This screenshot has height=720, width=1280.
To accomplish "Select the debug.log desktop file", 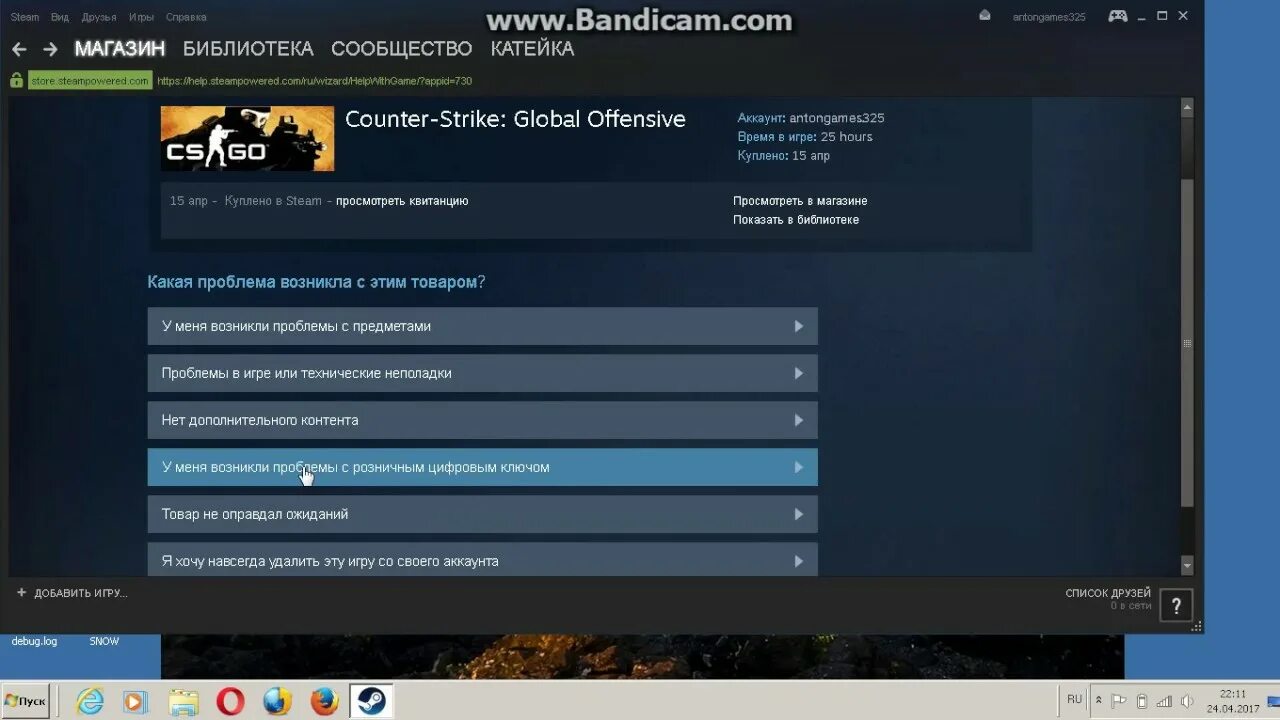I will [34, 641].
